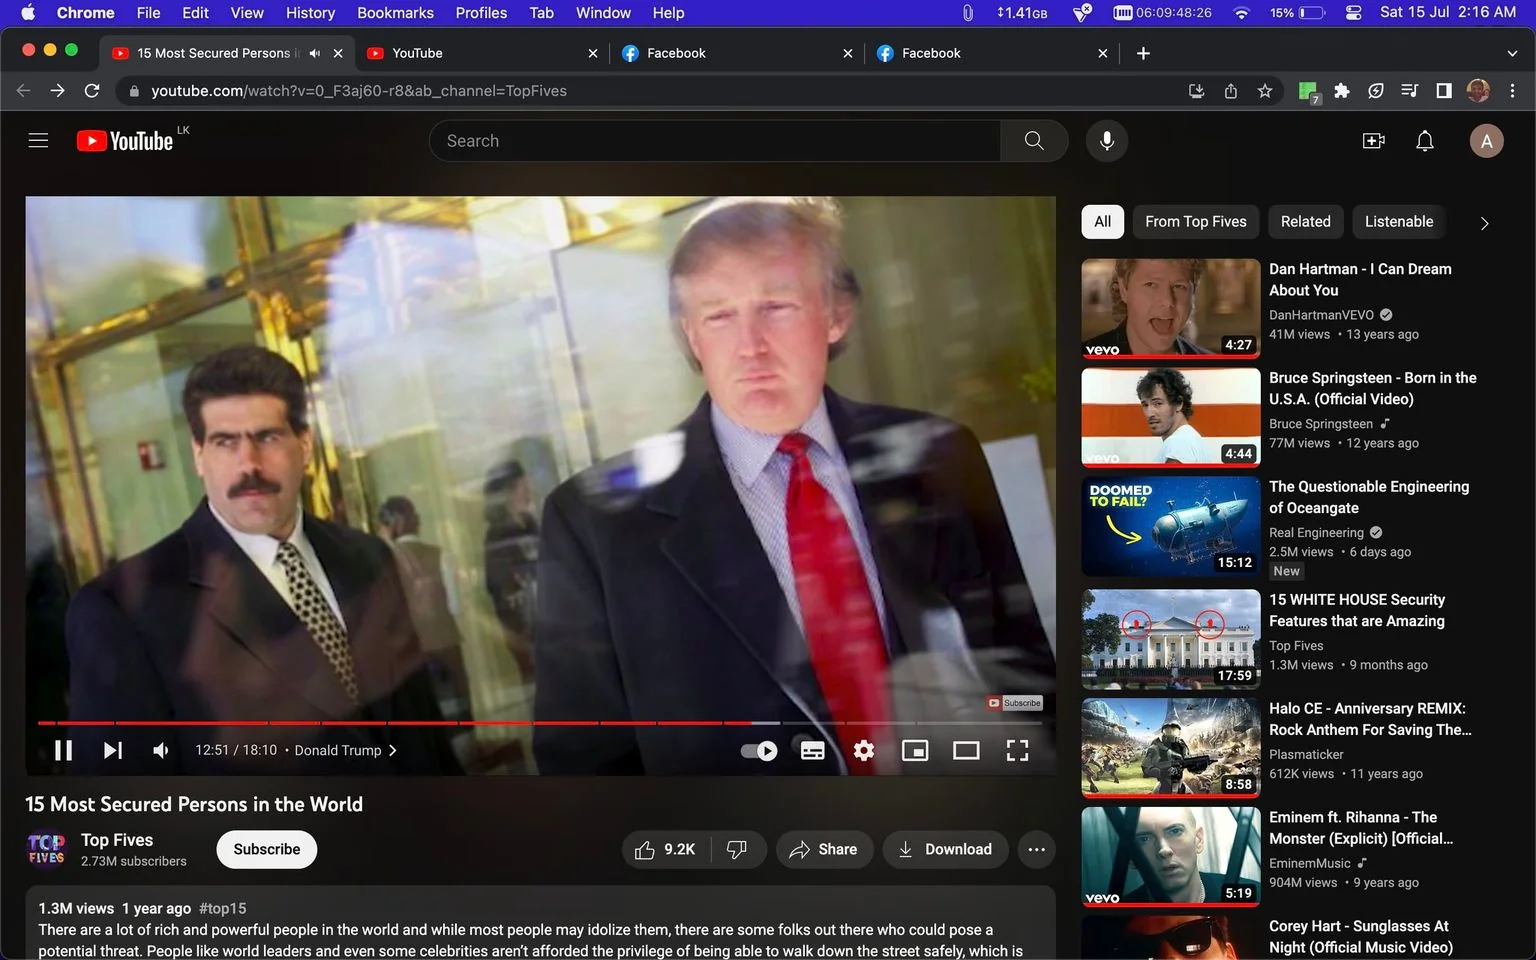Open Halo CE Anniversary REMIX thumbnail
This screenshot has height=960, width=1536.
[1171, 748]
